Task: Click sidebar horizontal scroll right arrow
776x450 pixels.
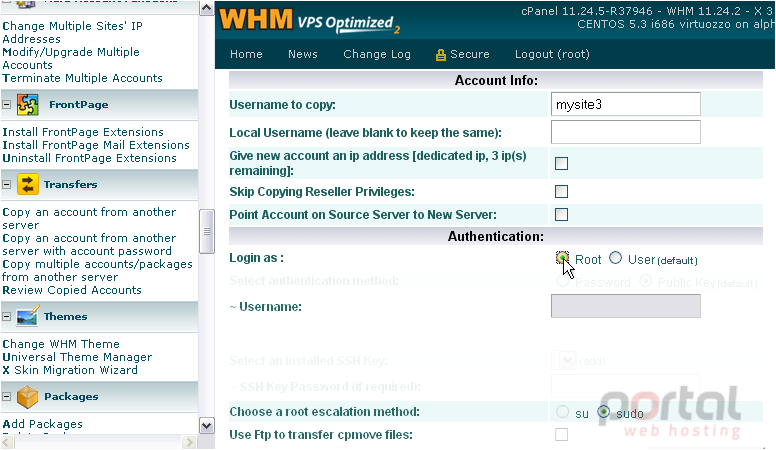Action: coord(189,442)
